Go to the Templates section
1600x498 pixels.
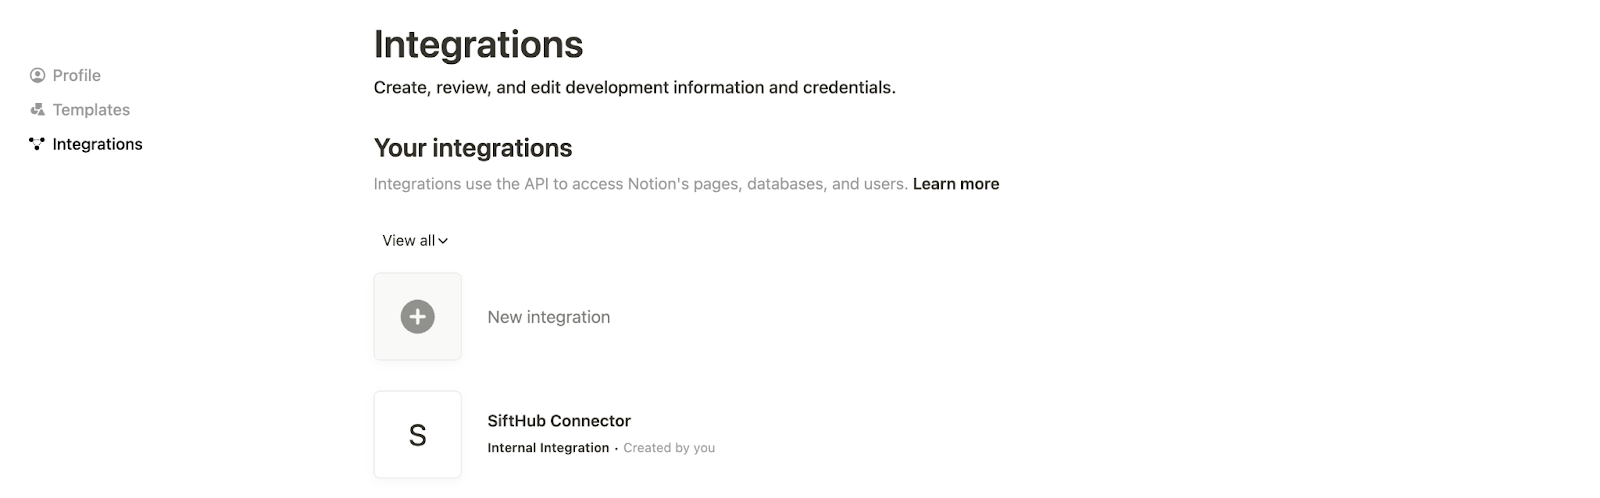click(x=91, y=110)
